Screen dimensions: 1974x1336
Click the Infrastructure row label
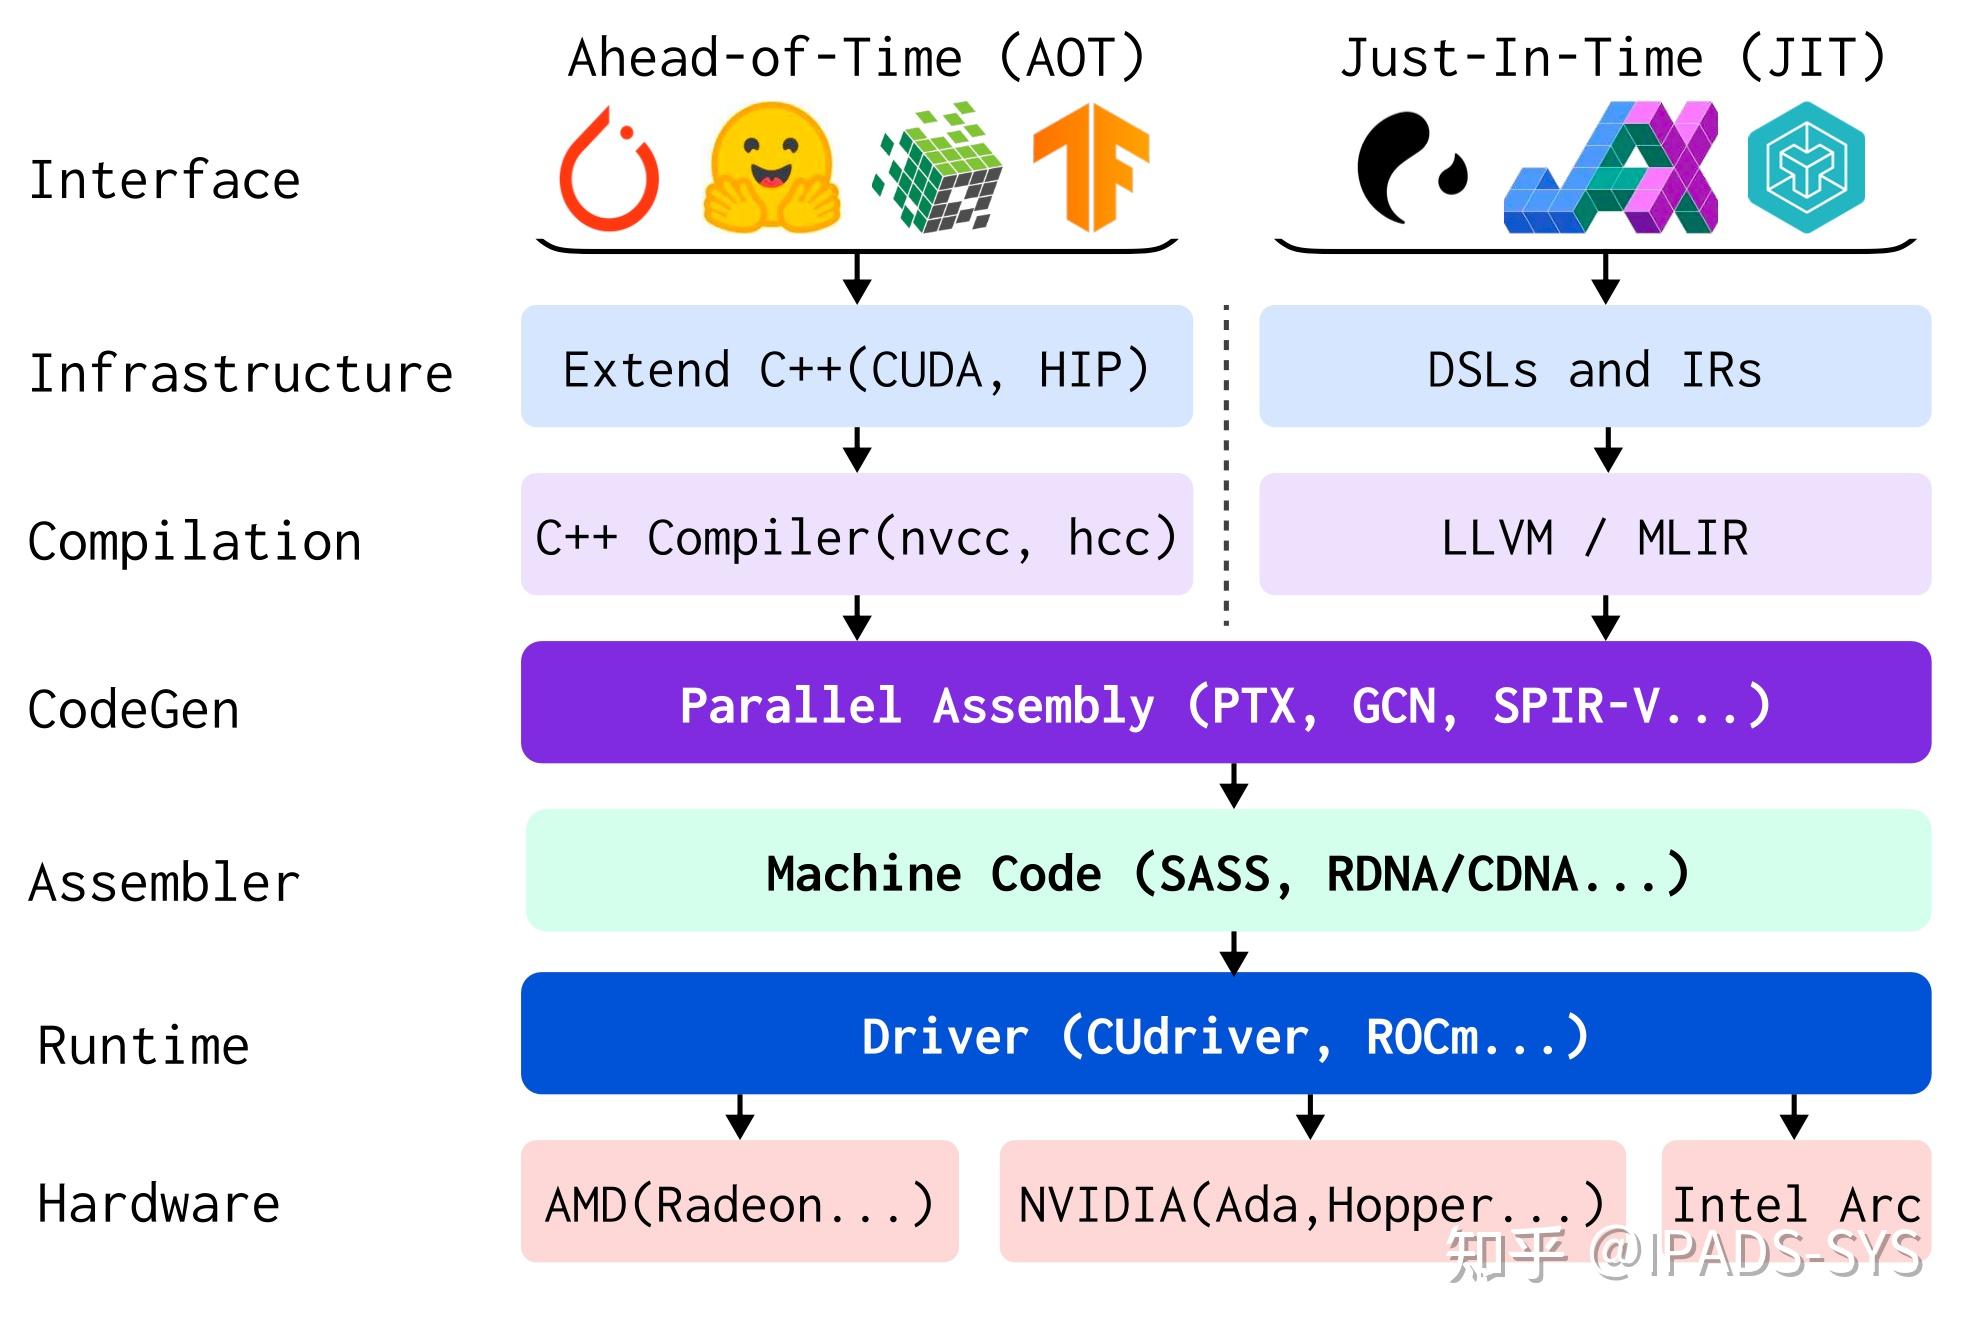[x=241, y=374]
